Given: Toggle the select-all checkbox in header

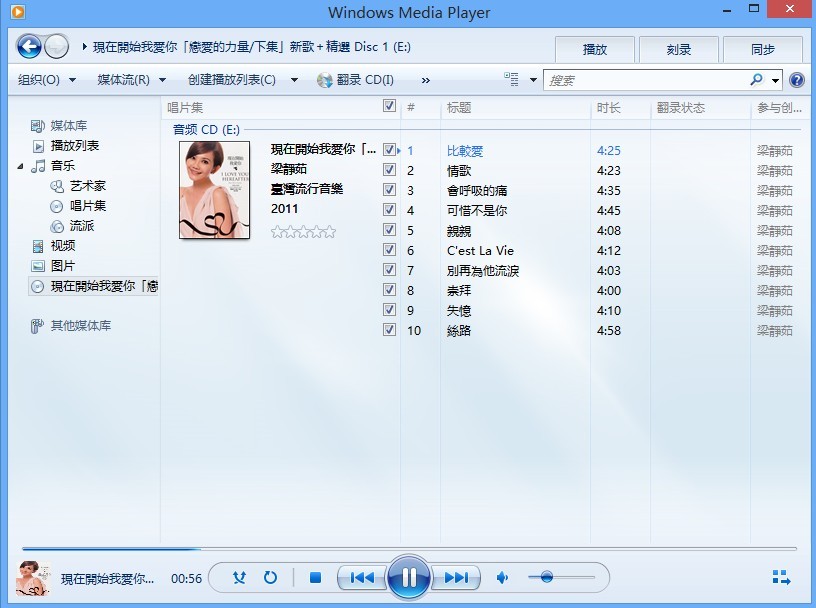Looking at the screenshot, I should 389,106.
